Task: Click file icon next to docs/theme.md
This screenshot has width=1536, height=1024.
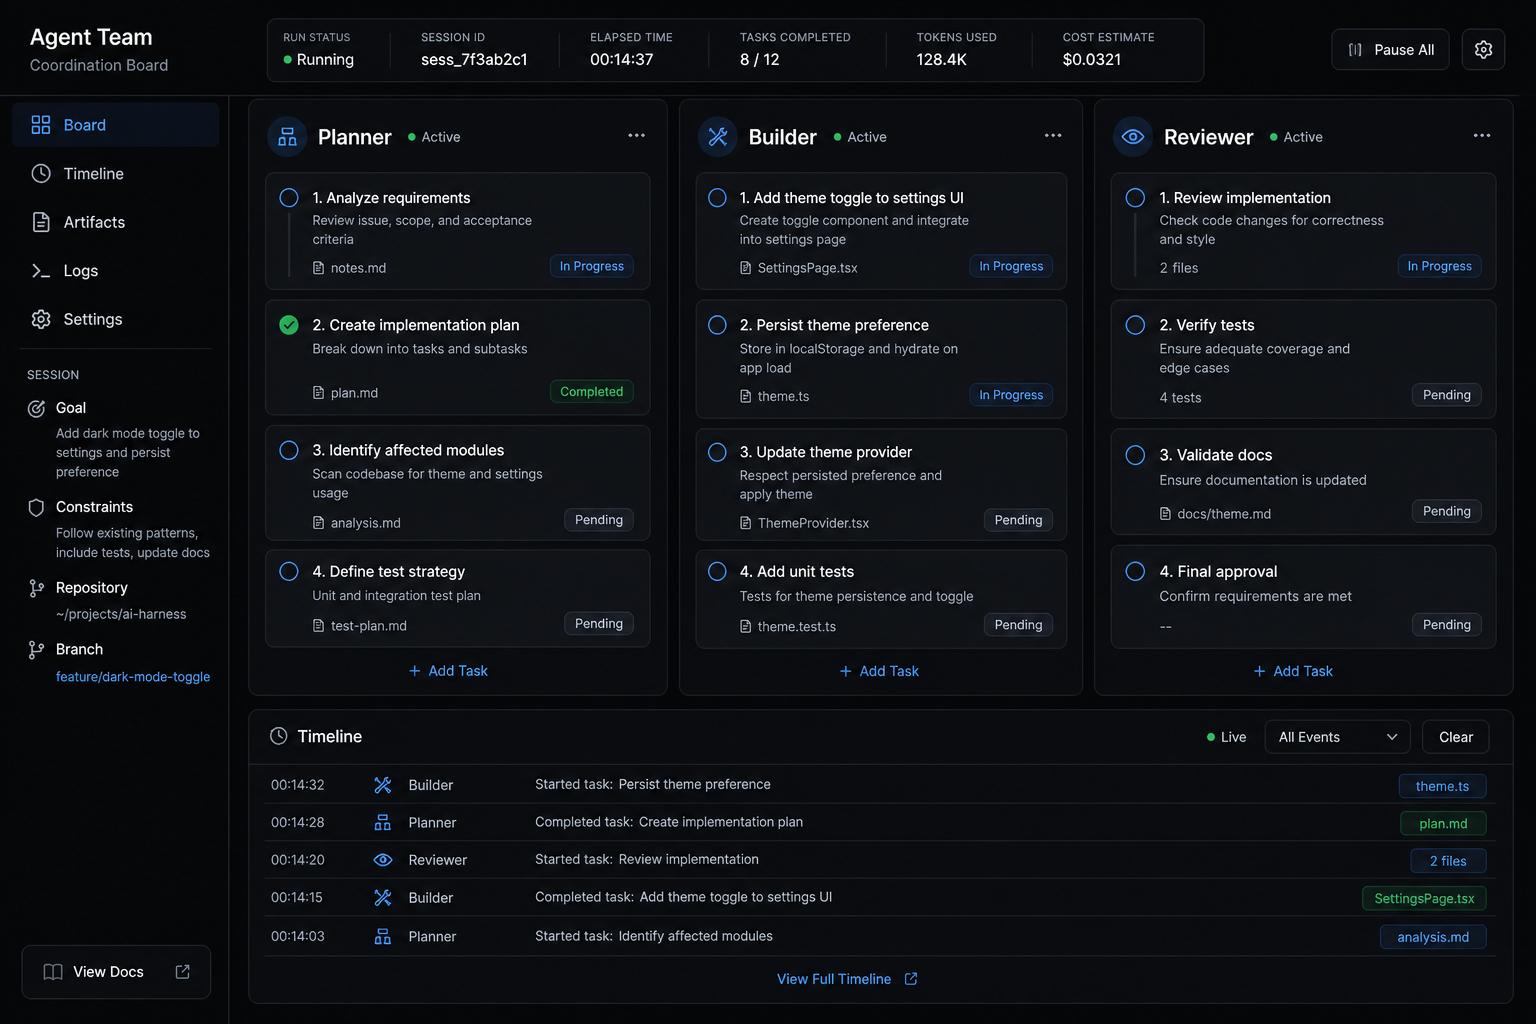Action: point(1166,514)
